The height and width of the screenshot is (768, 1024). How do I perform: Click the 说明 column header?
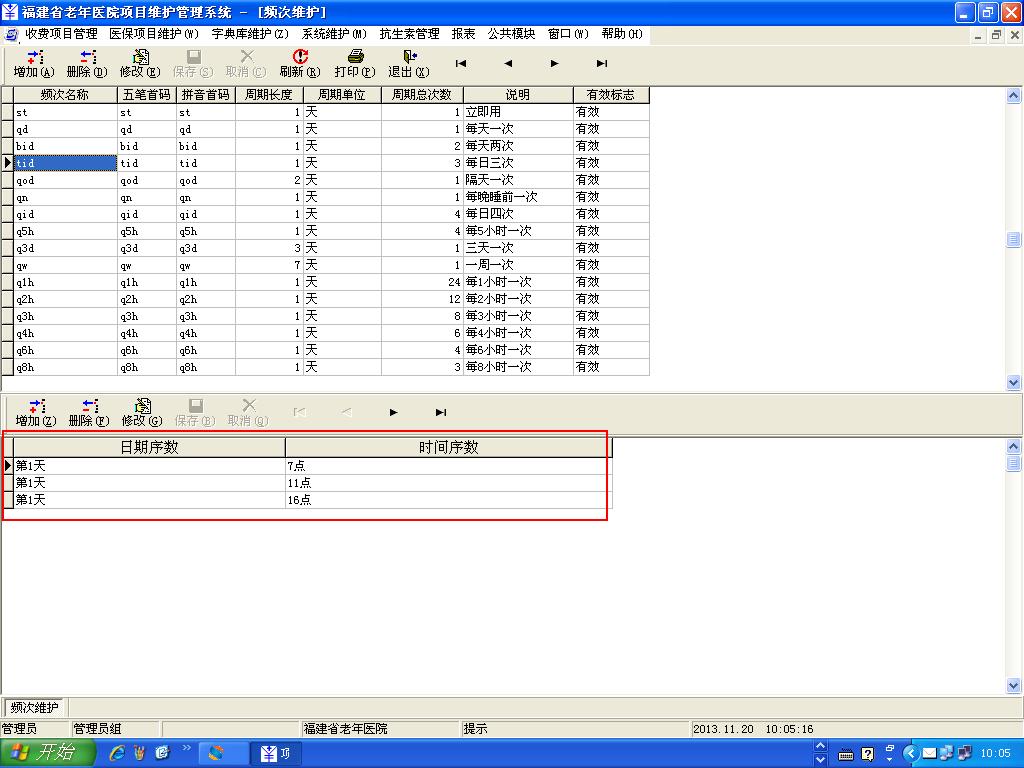tap(518, 95)
